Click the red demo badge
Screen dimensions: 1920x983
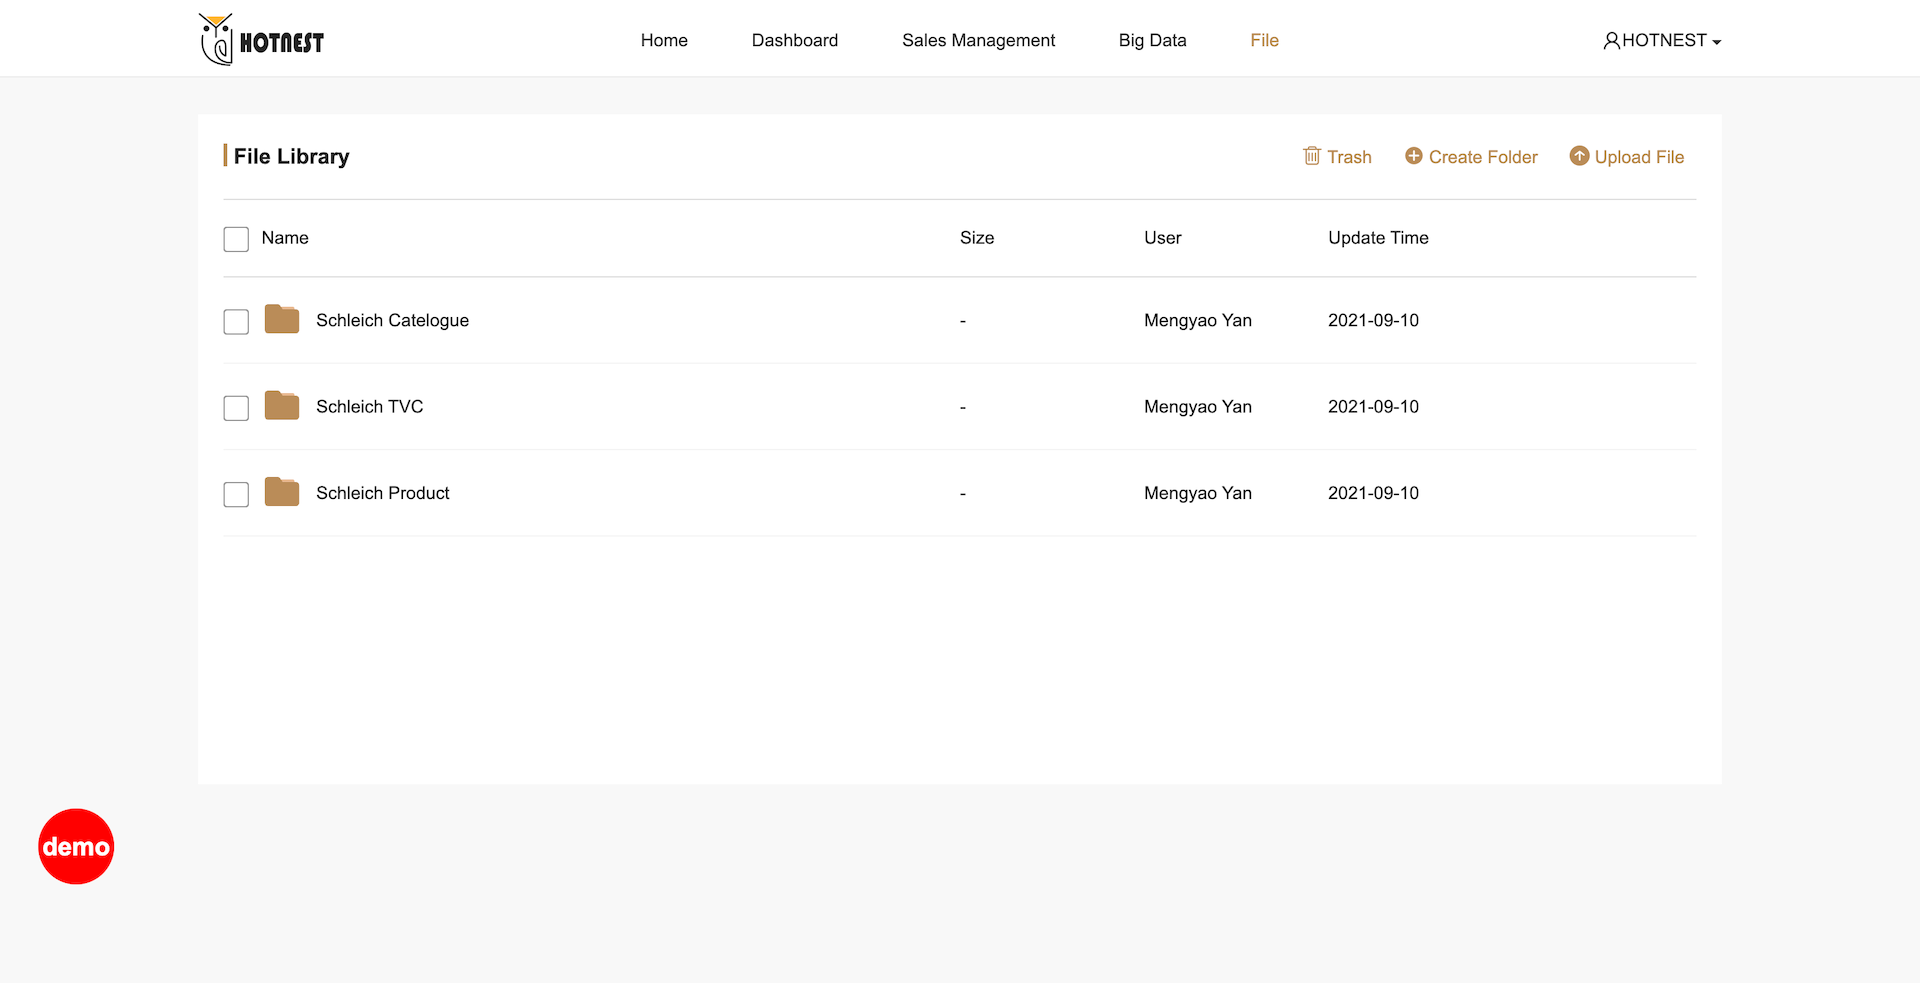tap(76, 846)
